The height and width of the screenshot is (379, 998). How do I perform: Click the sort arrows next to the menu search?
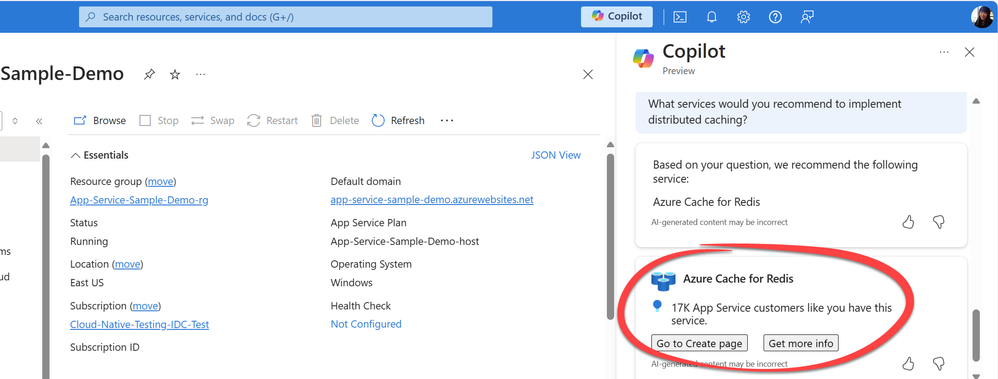[x=15, y=120]
